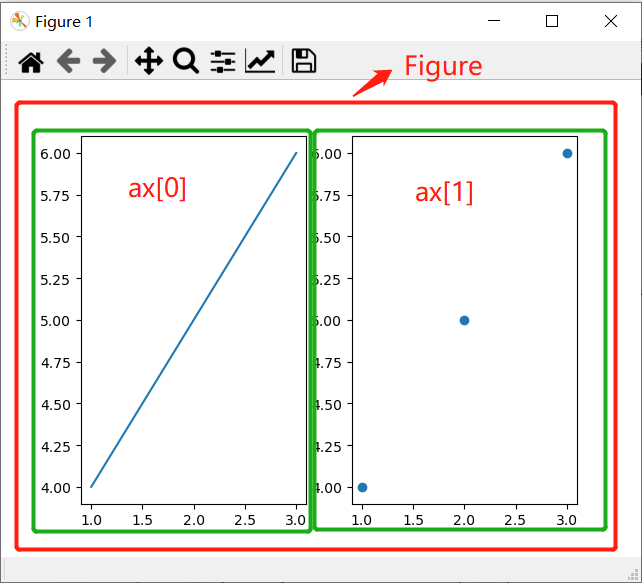Viewport: 642px width, 583px height.
Task: Click y-tick label 5.50 on left plot
Action: point(55,237)
